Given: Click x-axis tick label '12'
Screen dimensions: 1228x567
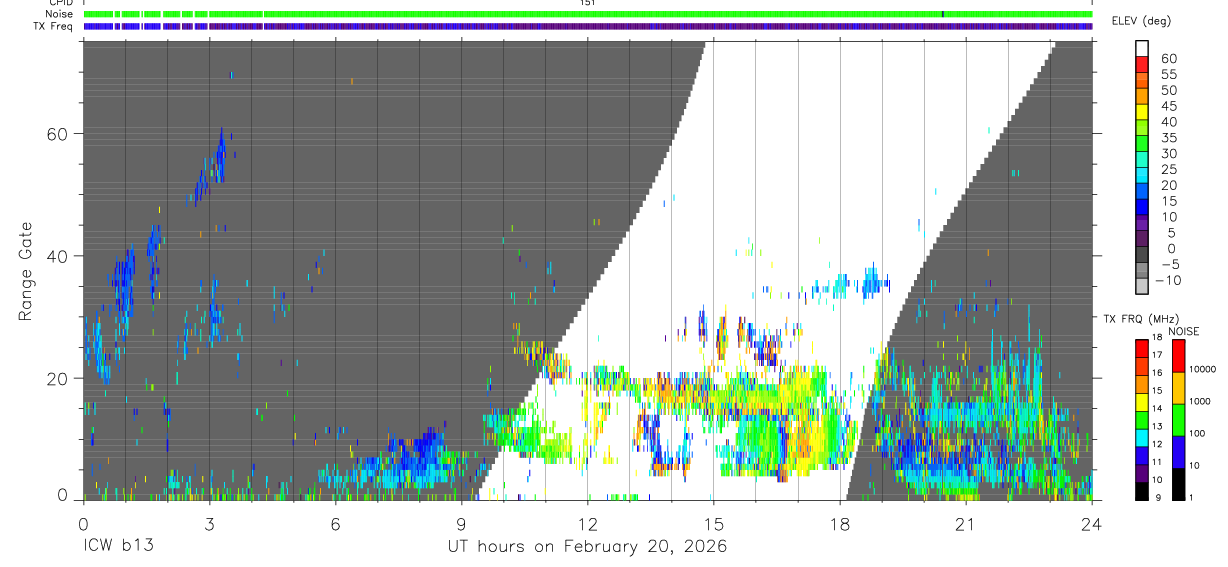Looking at the screenshot, I should (x=587, y=523).
